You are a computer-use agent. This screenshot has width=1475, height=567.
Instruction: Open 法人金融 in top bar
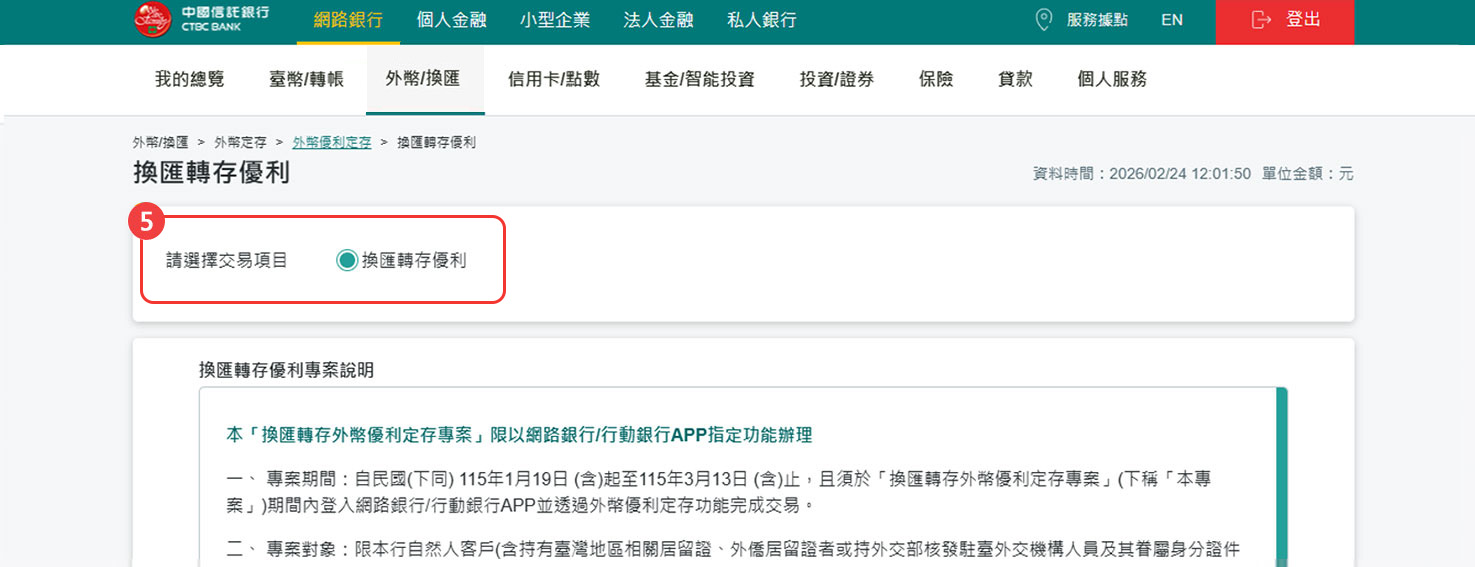point(658,20)
